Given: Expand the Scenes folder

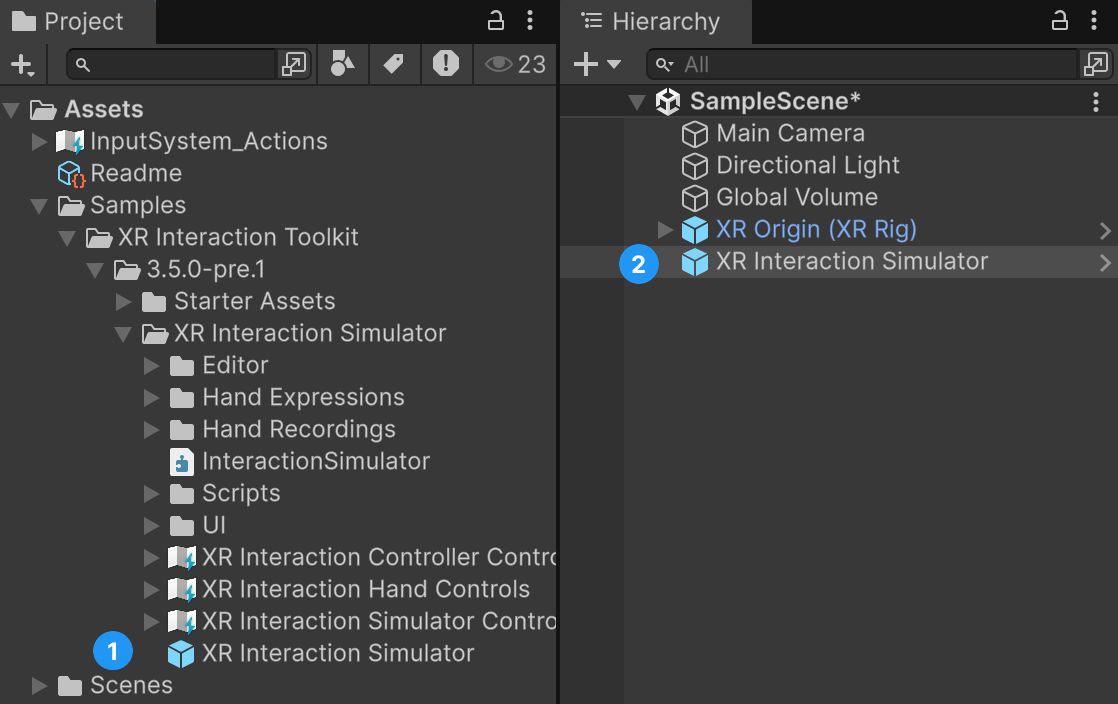Looking at the screenshot, I should [40, 686].
